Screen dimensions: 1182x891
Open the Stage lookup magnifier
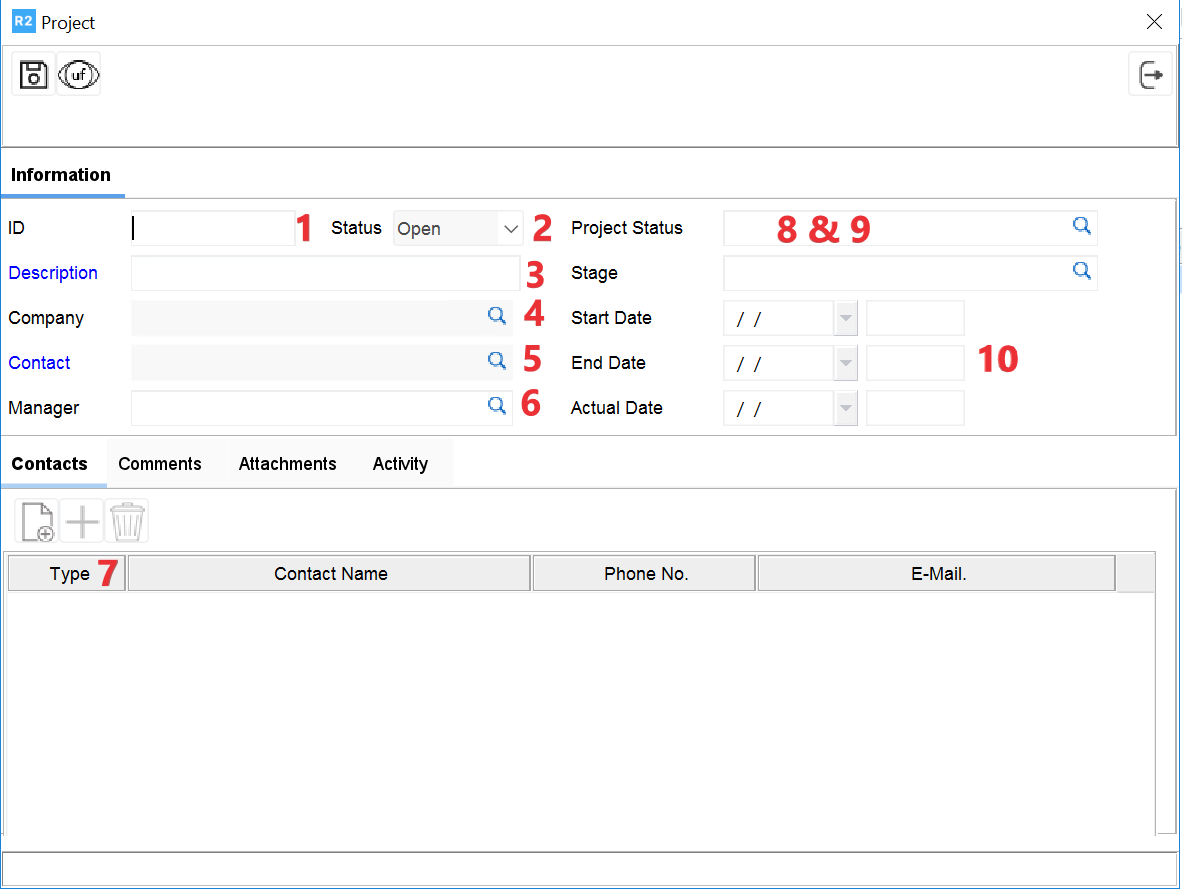pyautogui.click(x=1081, y=271)
